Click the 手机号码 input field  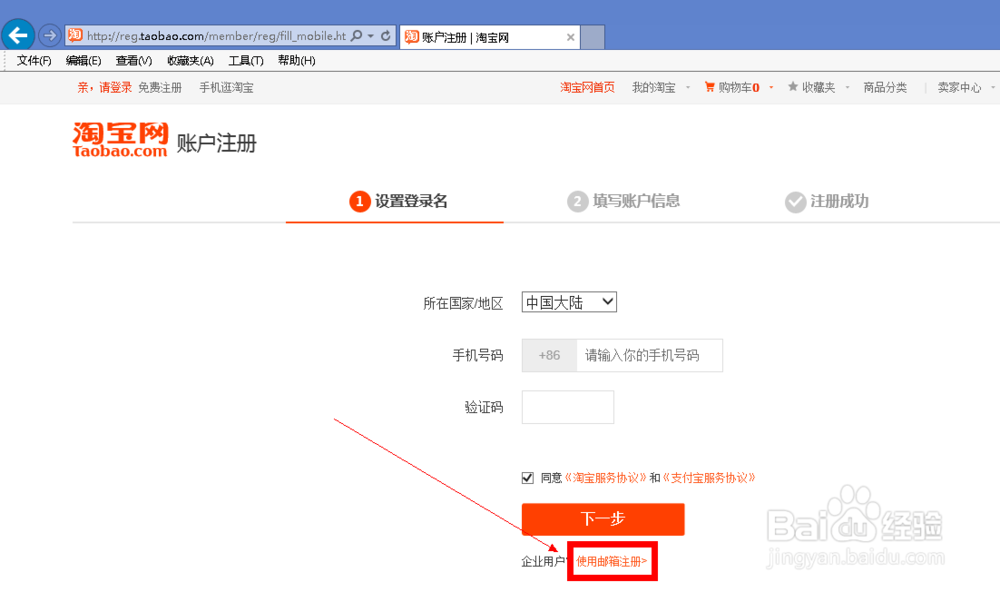coord(649,355)
